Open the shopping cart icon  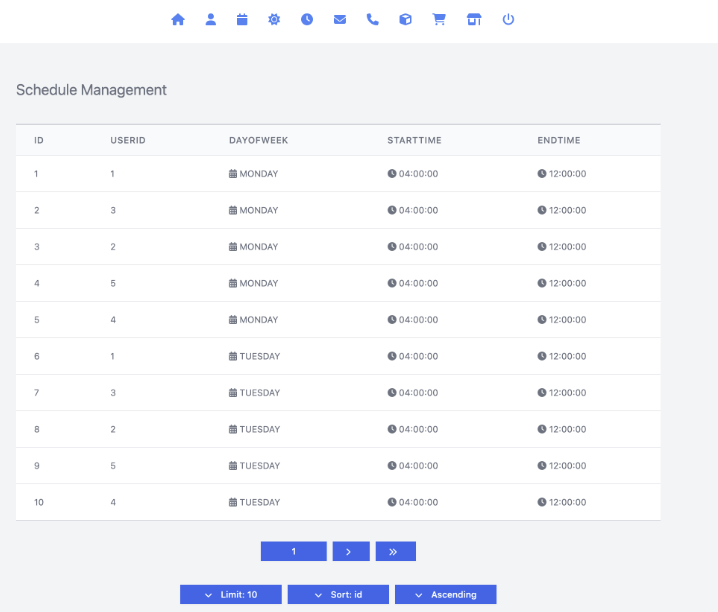438,19
